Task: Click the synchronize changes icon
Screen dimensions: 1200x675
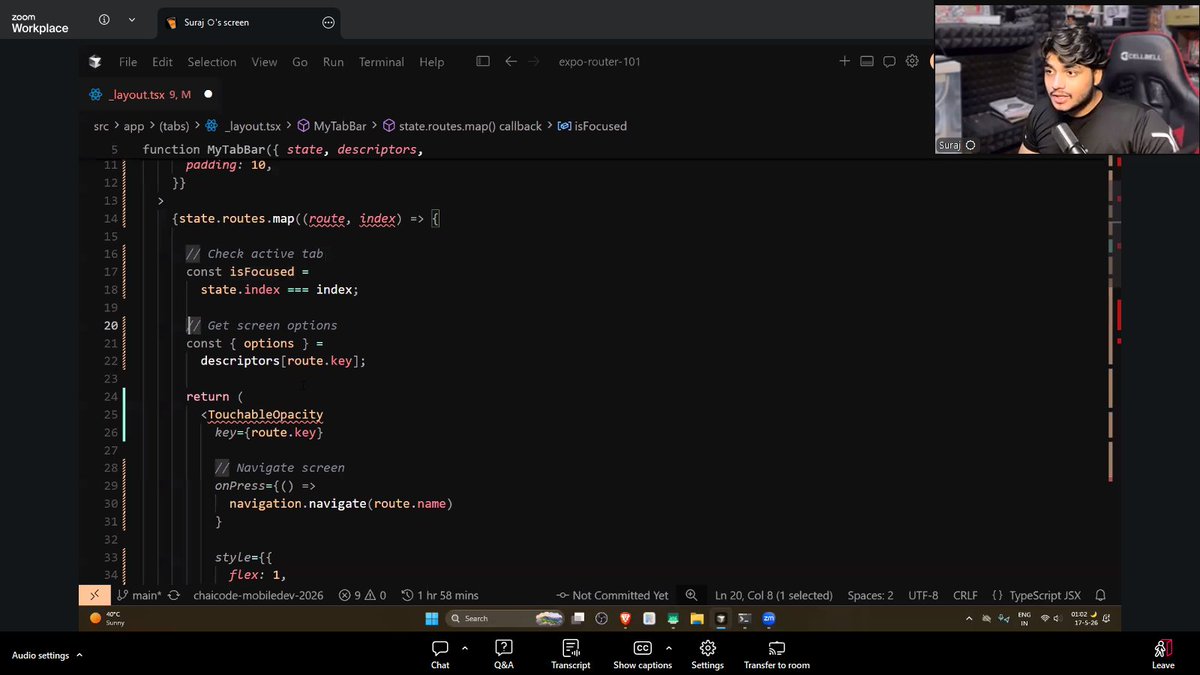Action: click(174, 595)
